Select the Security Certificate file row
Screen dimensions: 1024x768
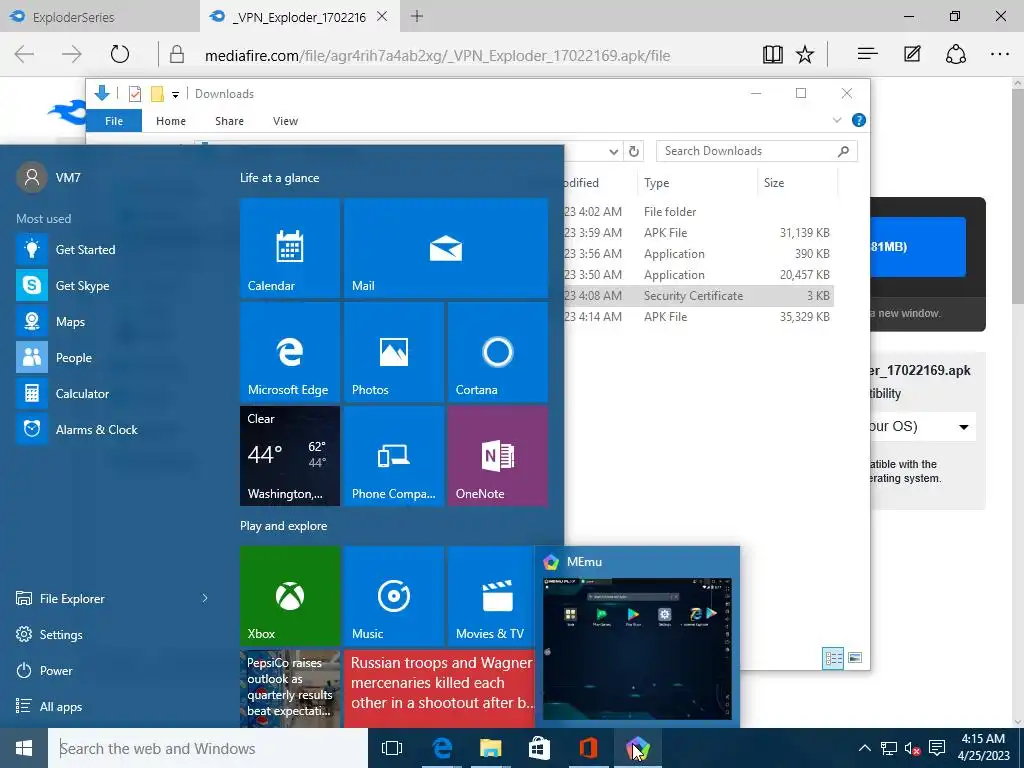(699, 296)
